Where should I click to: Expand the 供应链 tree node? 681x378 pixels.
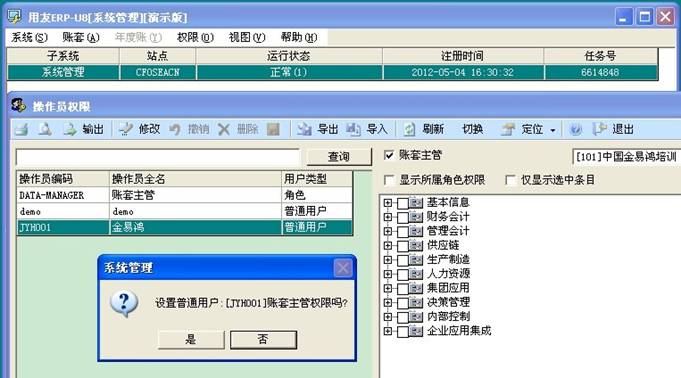387,245
